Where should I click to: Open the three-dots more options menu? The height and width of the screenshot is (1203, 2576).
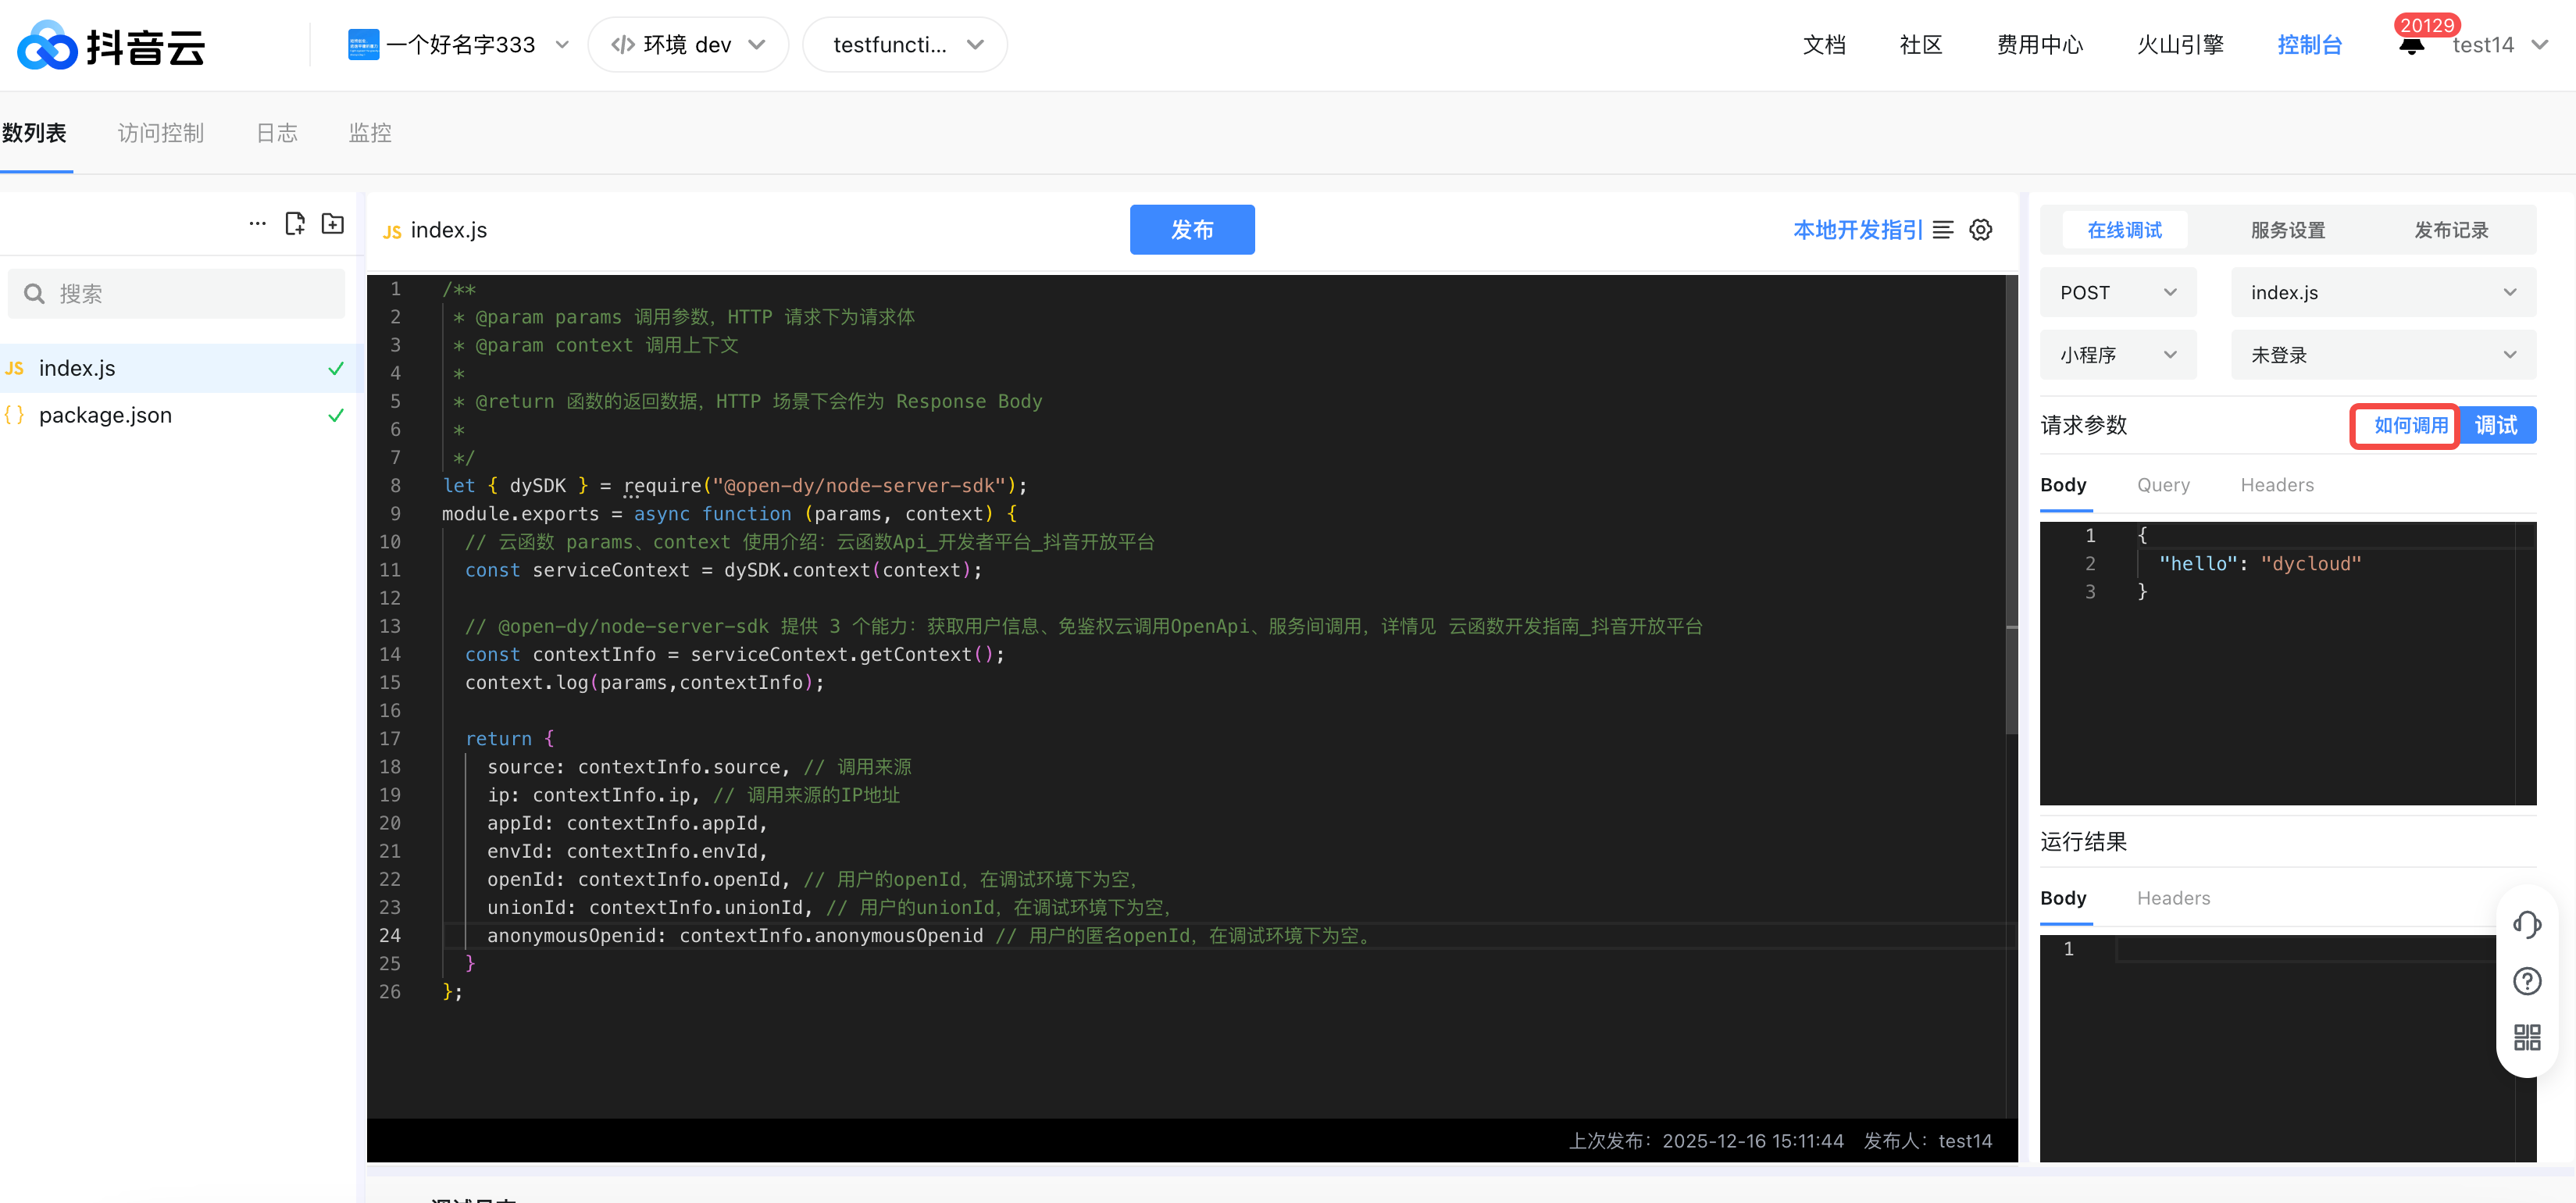(257, 224)
